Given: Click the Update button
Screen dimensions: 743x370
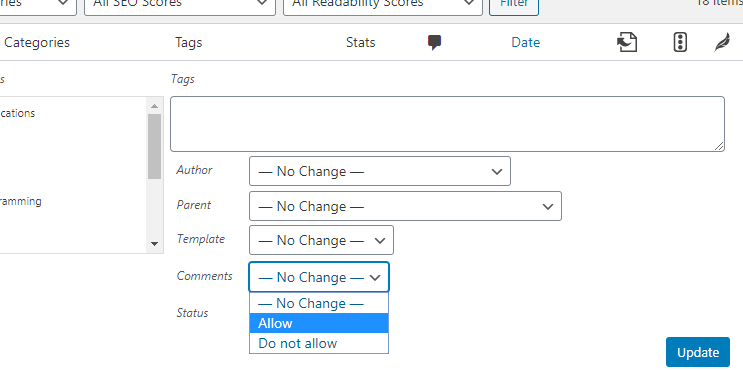Looking at the screenshot, I should coord(698,352).
